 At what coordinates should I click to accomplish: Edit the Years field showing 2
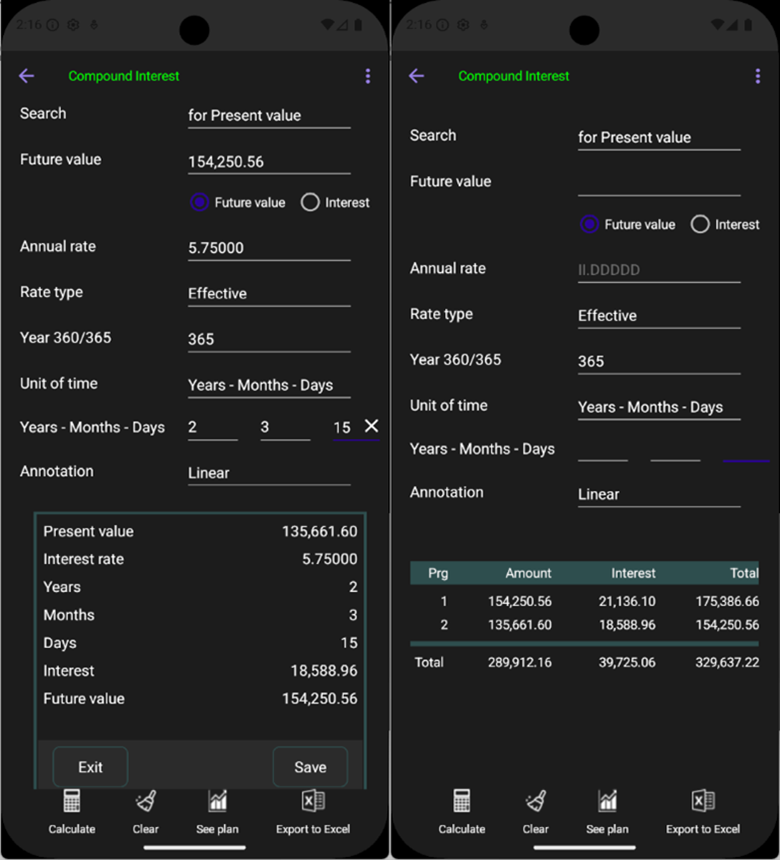click(213, 428)
